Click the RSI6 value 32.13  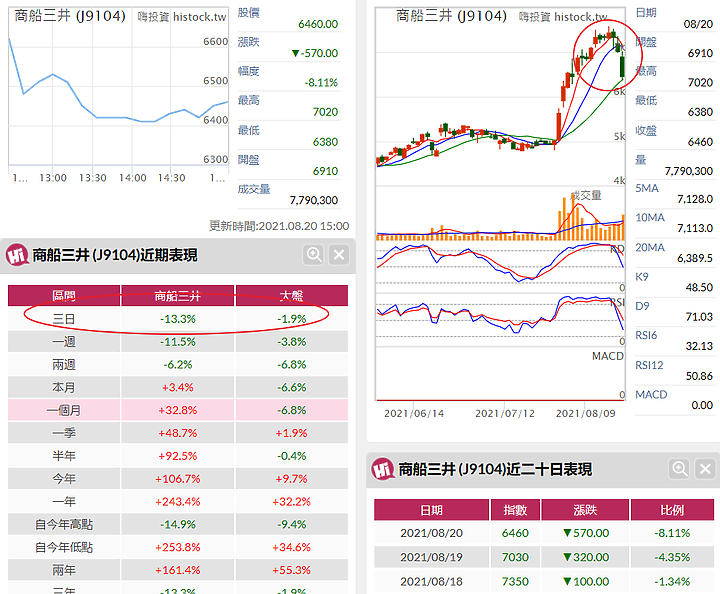coord(699,346)
